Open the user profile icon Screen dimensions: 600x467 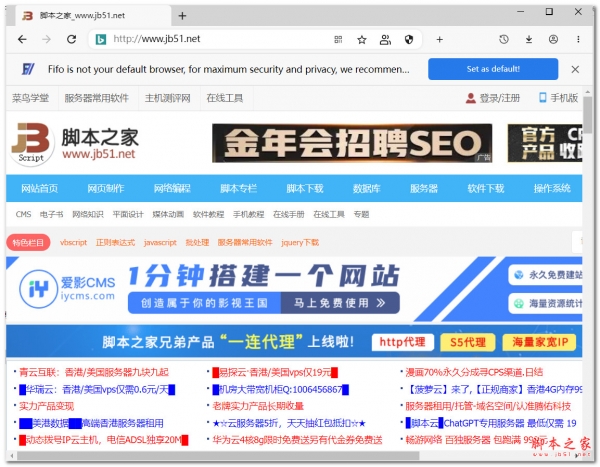coord(553,39)
